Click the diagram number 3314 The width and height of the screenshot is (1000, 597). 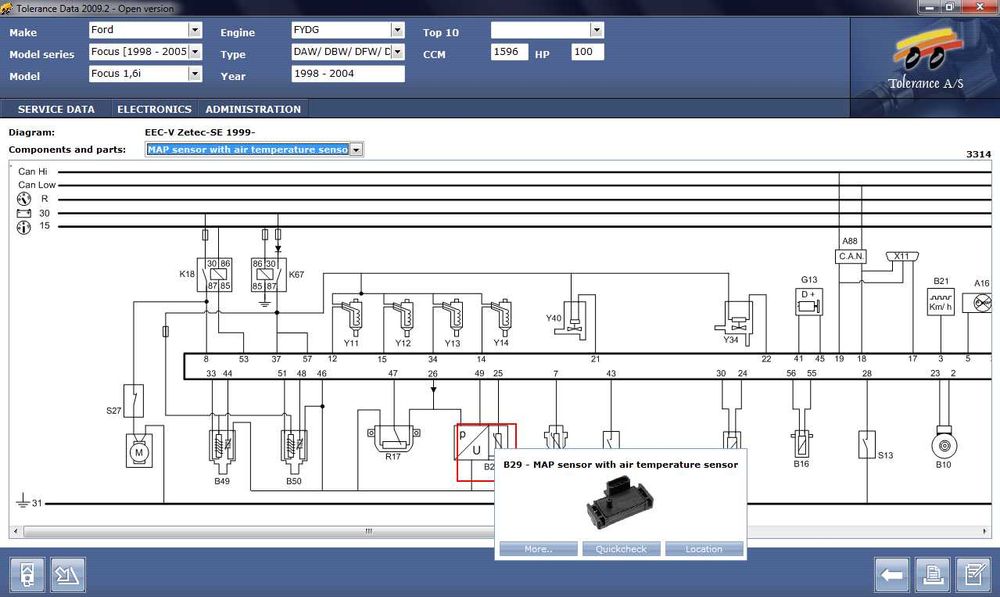coord(978,154)
